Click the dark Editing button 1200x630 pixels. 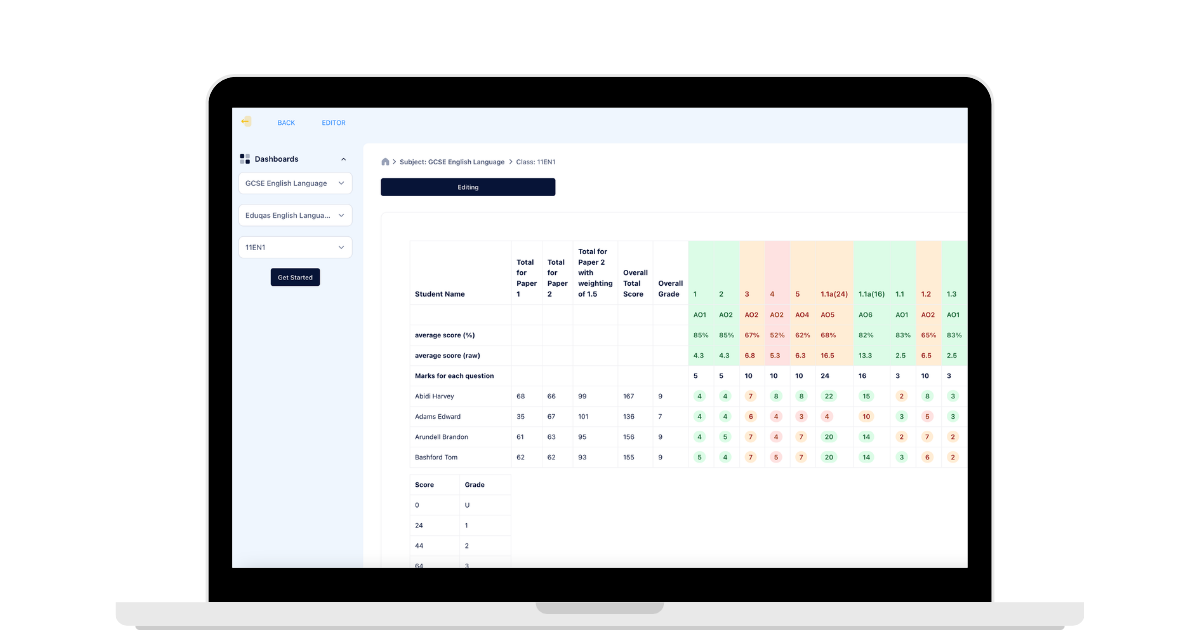(x=468, y=187)
